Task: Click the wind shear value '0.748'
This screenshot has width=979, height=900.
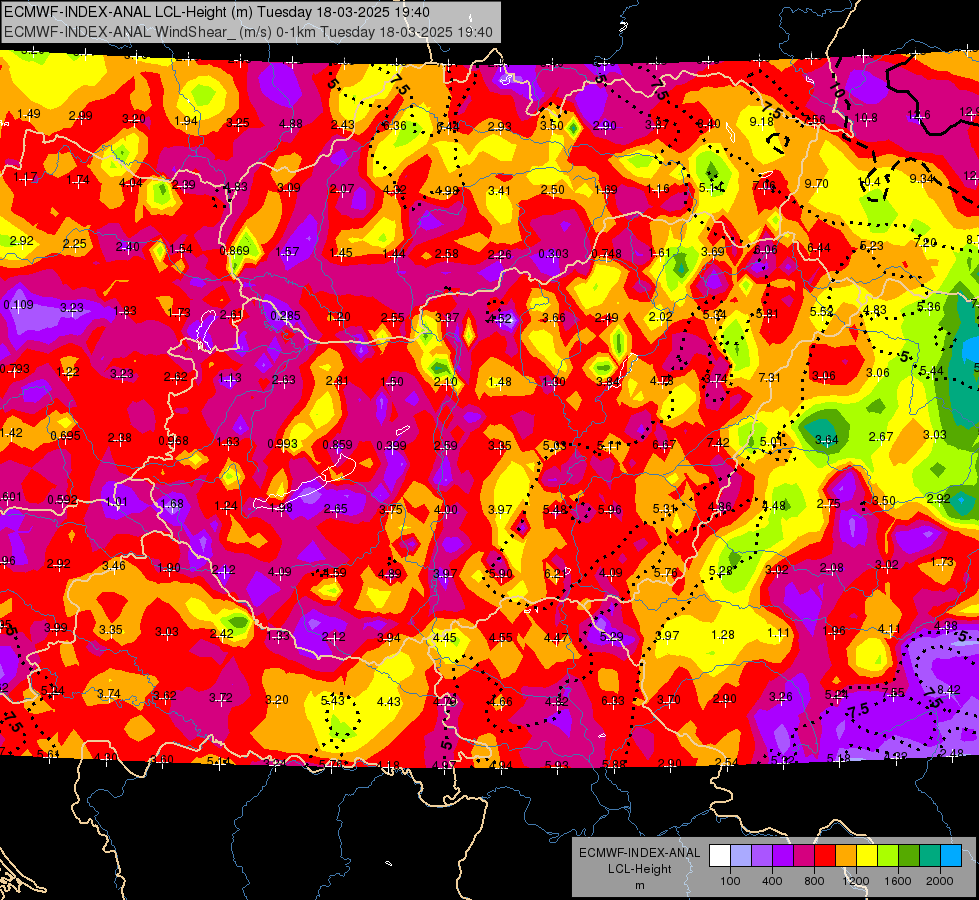Action: (x=606, y=254)
